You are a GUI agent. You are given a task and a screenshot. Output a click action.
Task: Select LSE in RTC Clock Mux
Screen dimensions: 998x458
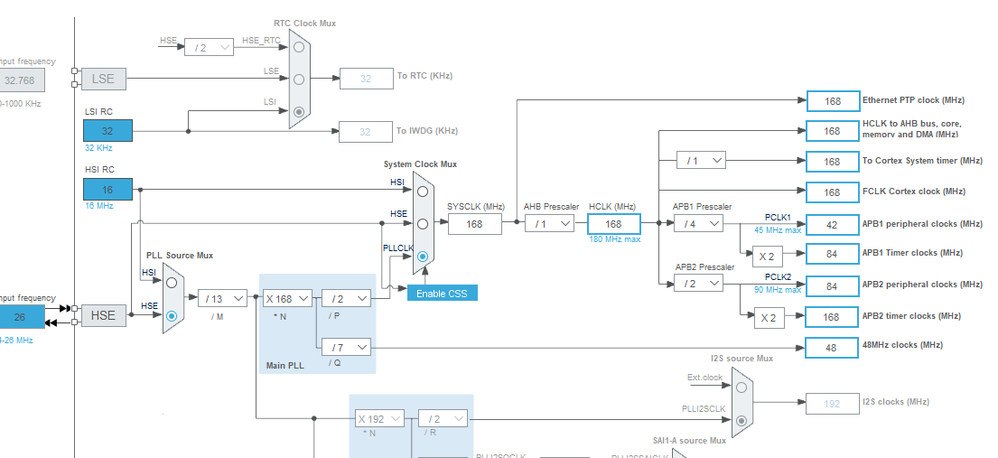tap(300, 80)
